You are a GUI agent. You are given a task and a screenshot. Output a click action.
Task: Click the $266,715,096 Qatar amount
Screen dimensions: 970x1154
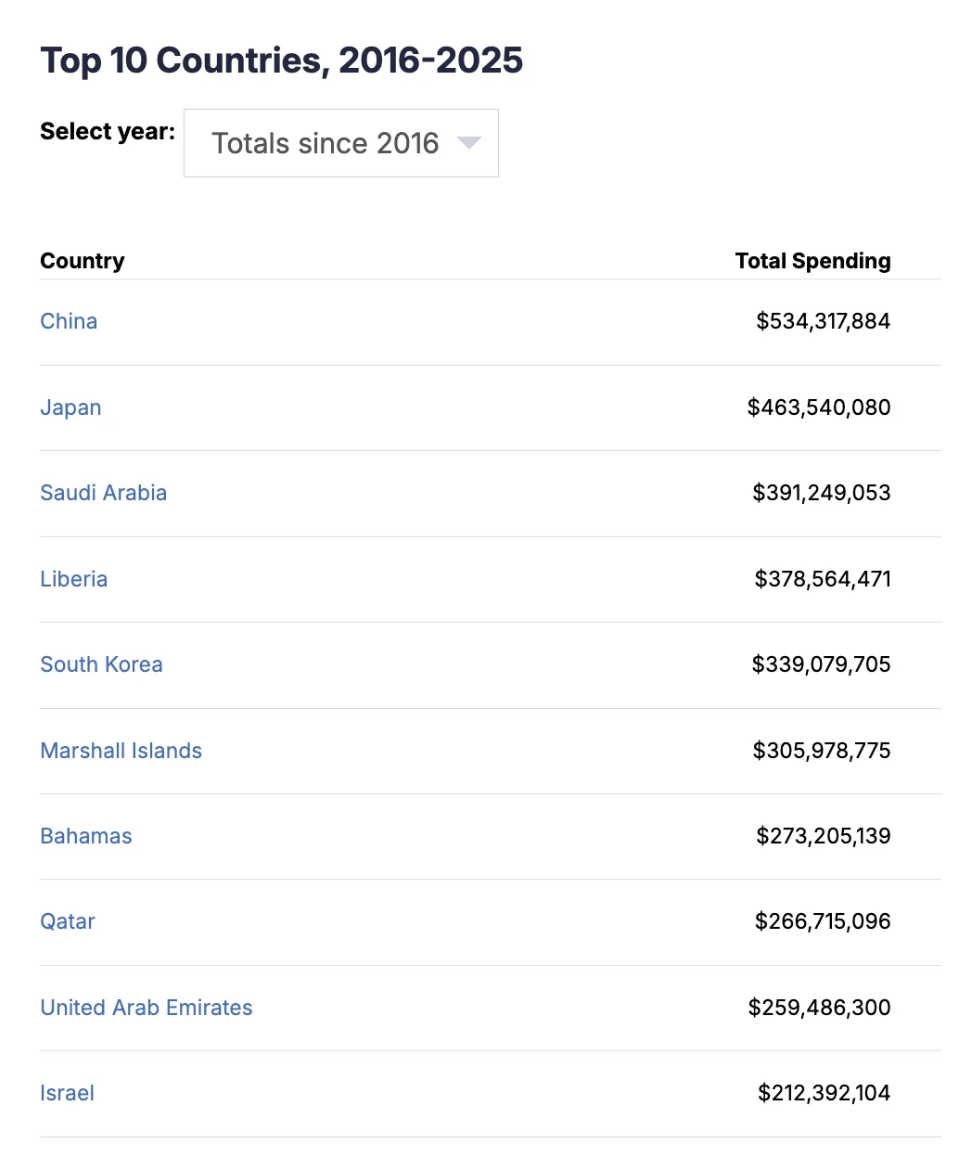(x=822, y=921)
